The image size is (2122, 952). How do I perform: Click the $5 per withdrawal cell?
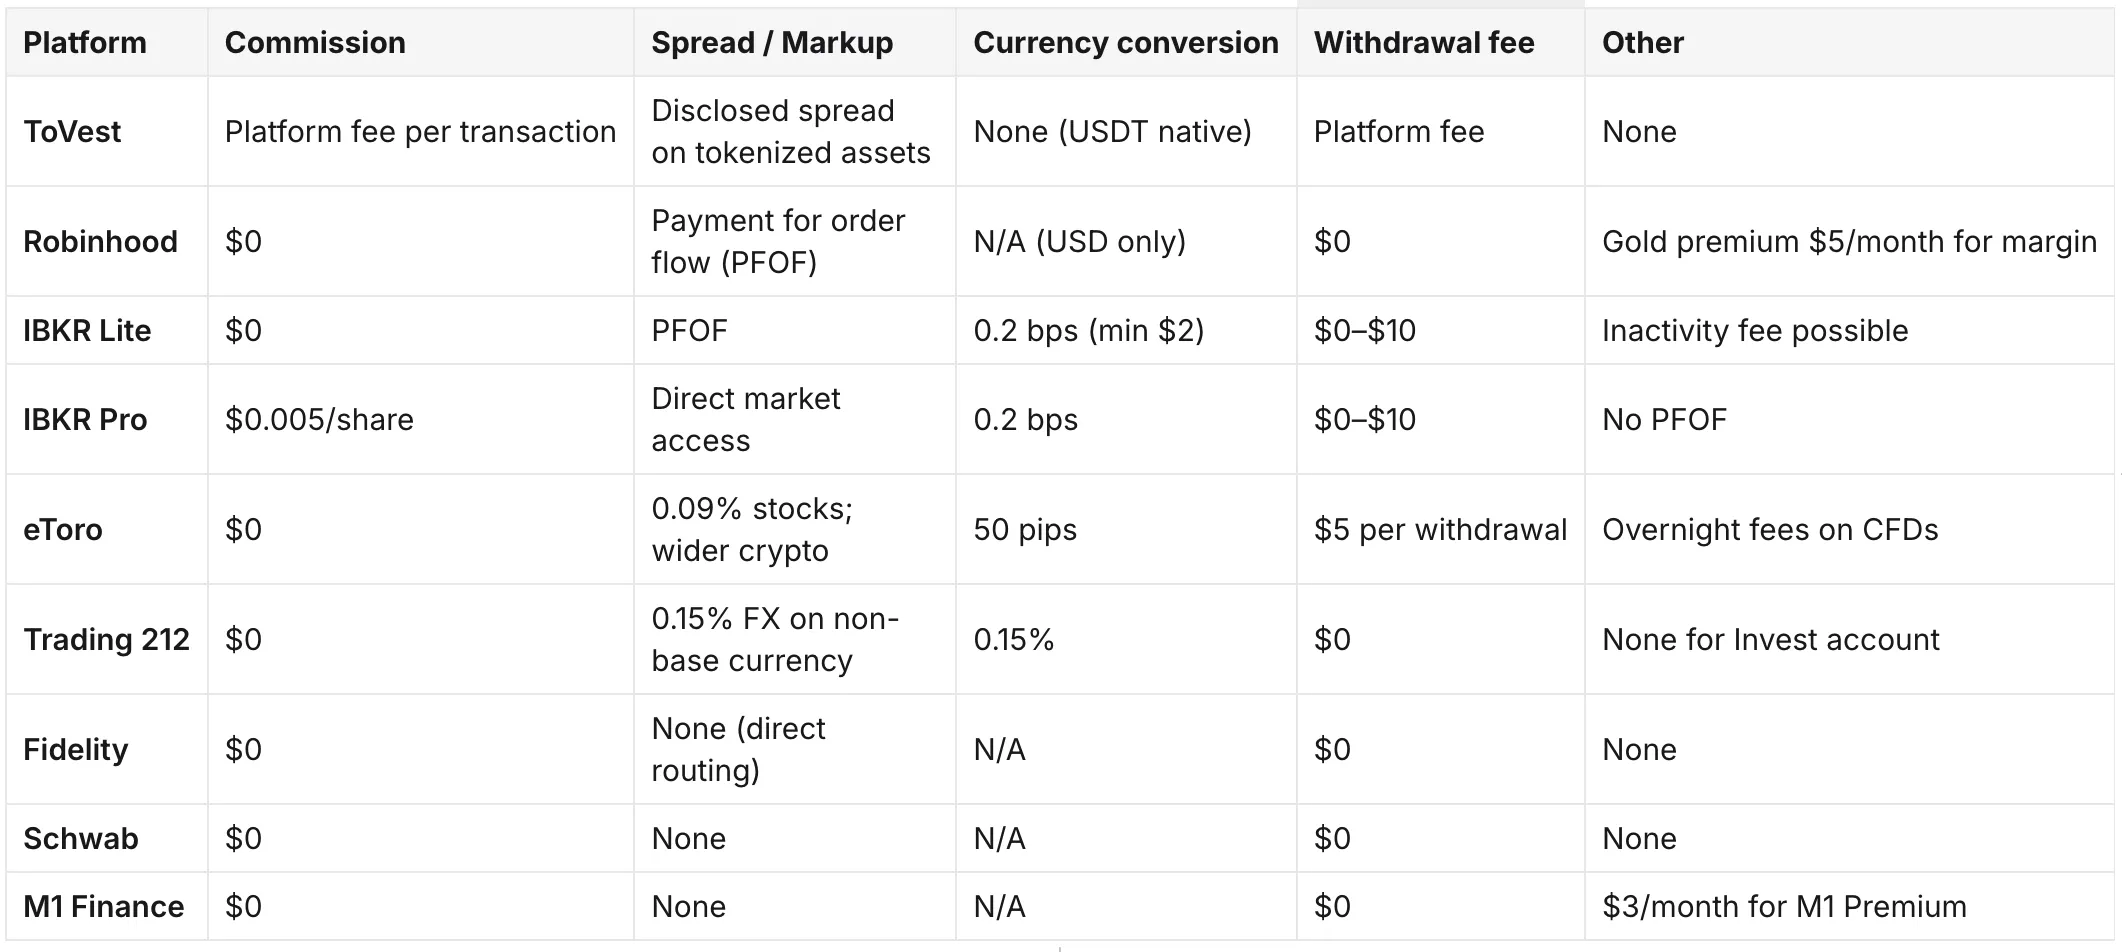point(1440,529)
